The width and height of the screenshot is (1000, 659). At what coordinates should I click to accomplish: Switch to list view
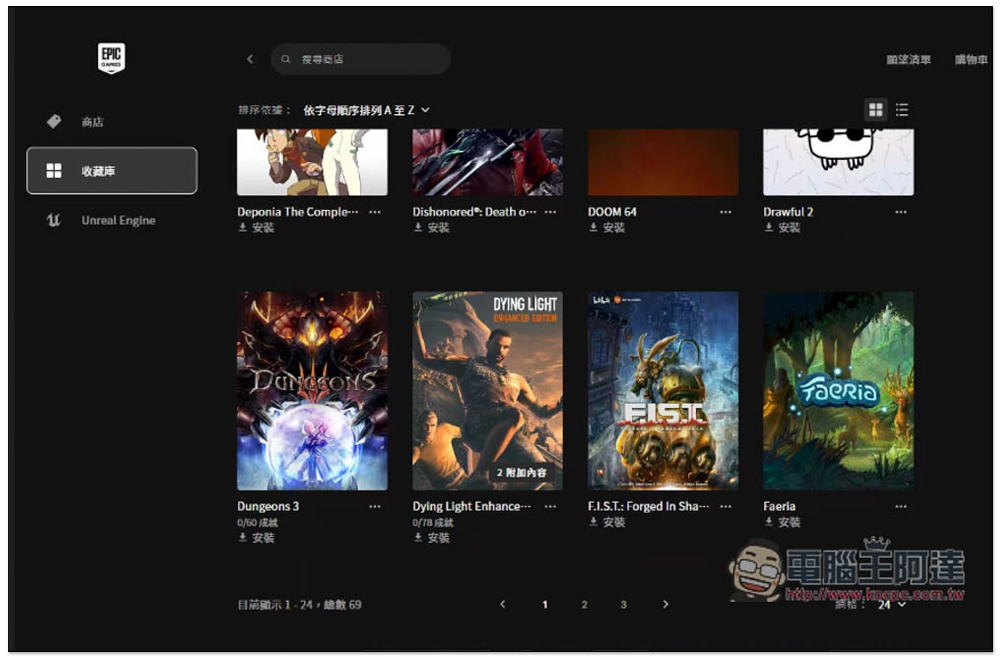click(902, 110)
